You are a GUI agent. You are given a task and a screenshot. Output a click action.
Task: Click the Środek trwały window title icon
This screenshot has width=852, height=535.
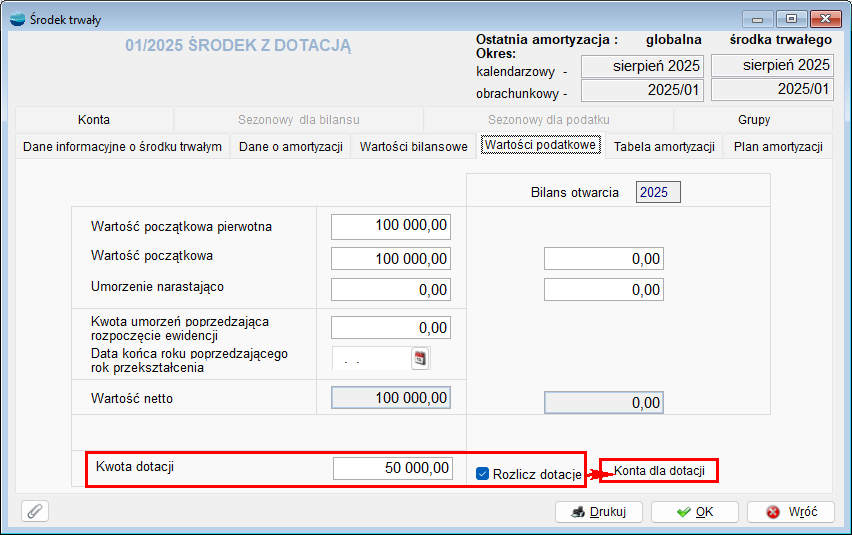coord(15,19)
